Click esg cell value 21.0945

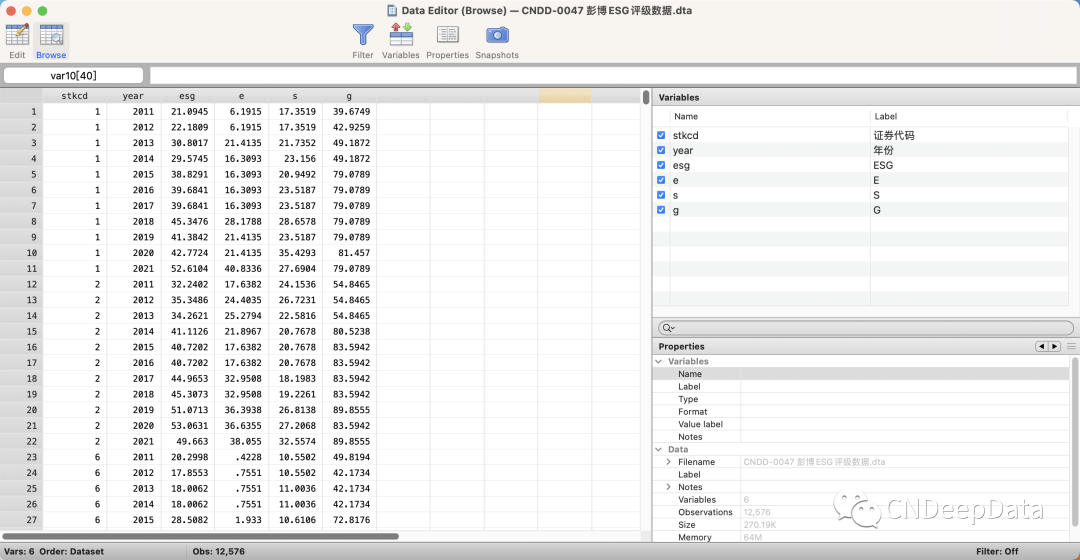[189, 112]
